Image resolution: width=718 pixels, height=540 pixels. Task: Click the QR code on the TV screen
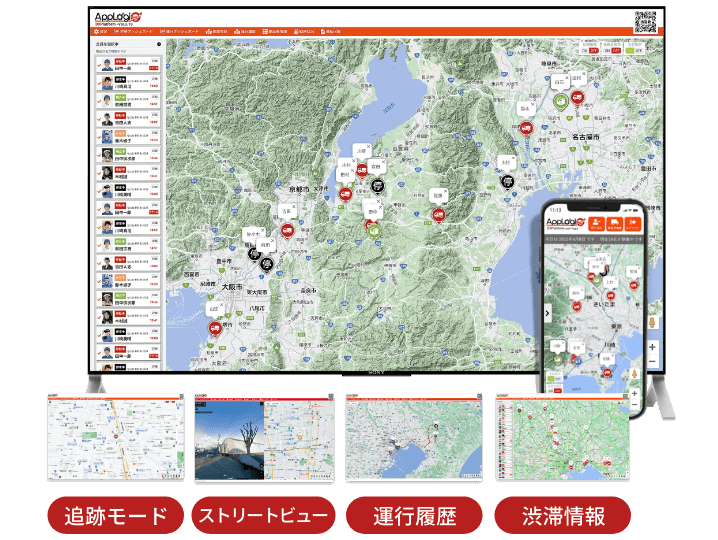point(646,22)
